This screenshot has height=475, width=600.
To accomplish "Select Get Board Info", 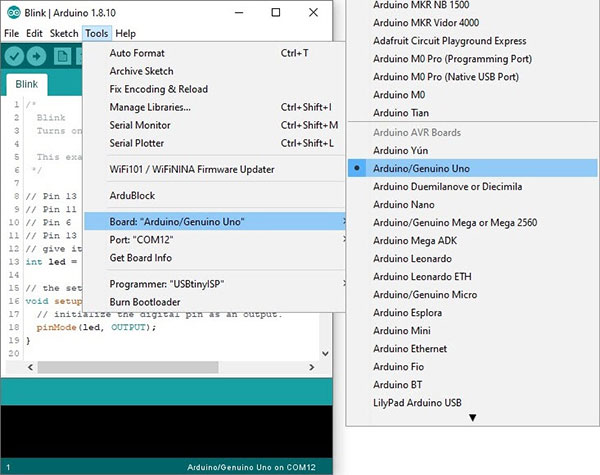I will pos(214,258).
